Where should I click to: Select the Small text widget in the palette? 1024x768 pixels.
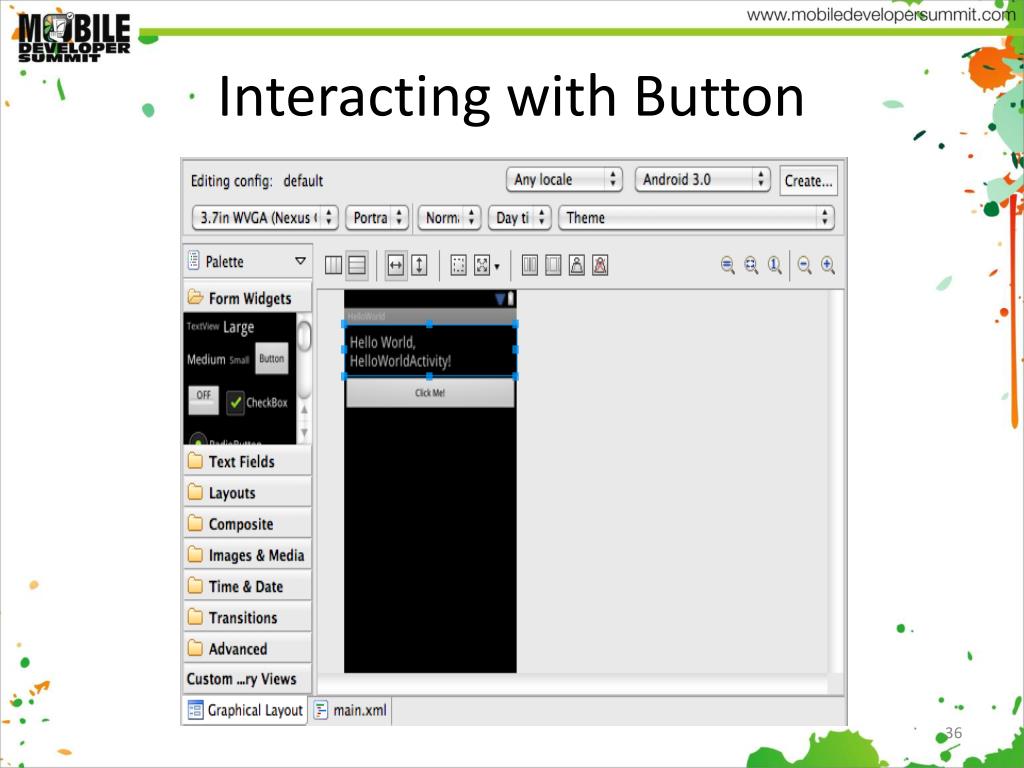click(x=239, y=360)
